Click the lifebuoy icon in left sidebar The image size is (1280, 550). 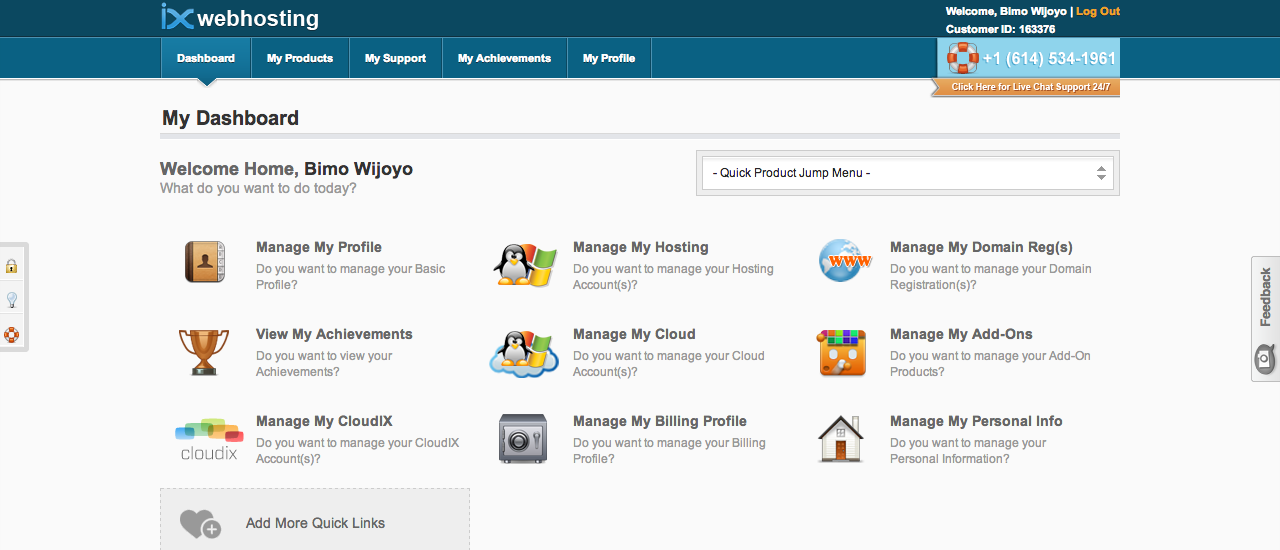coord(12,335)
